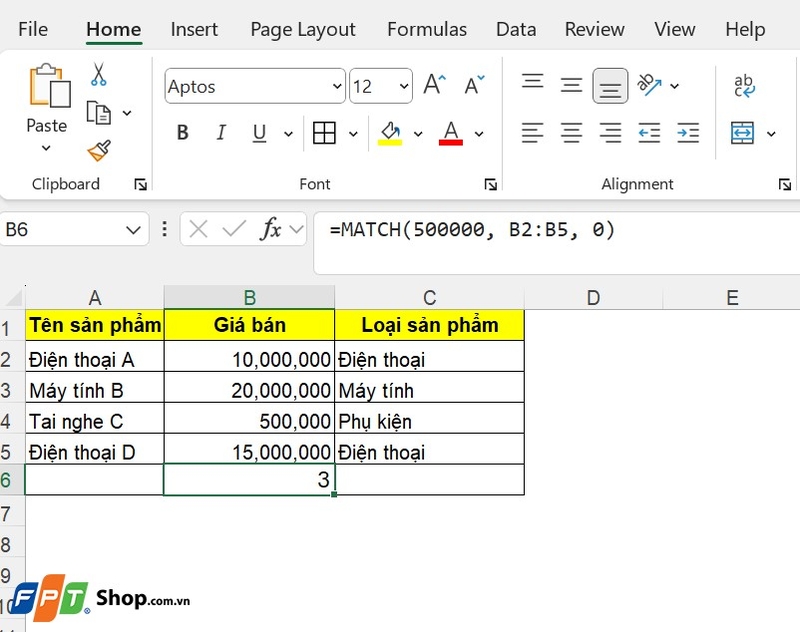Switch to the Formulas ribbon tab
The width and height of the screenshot is (800, 632).
[x=427, y=30]
